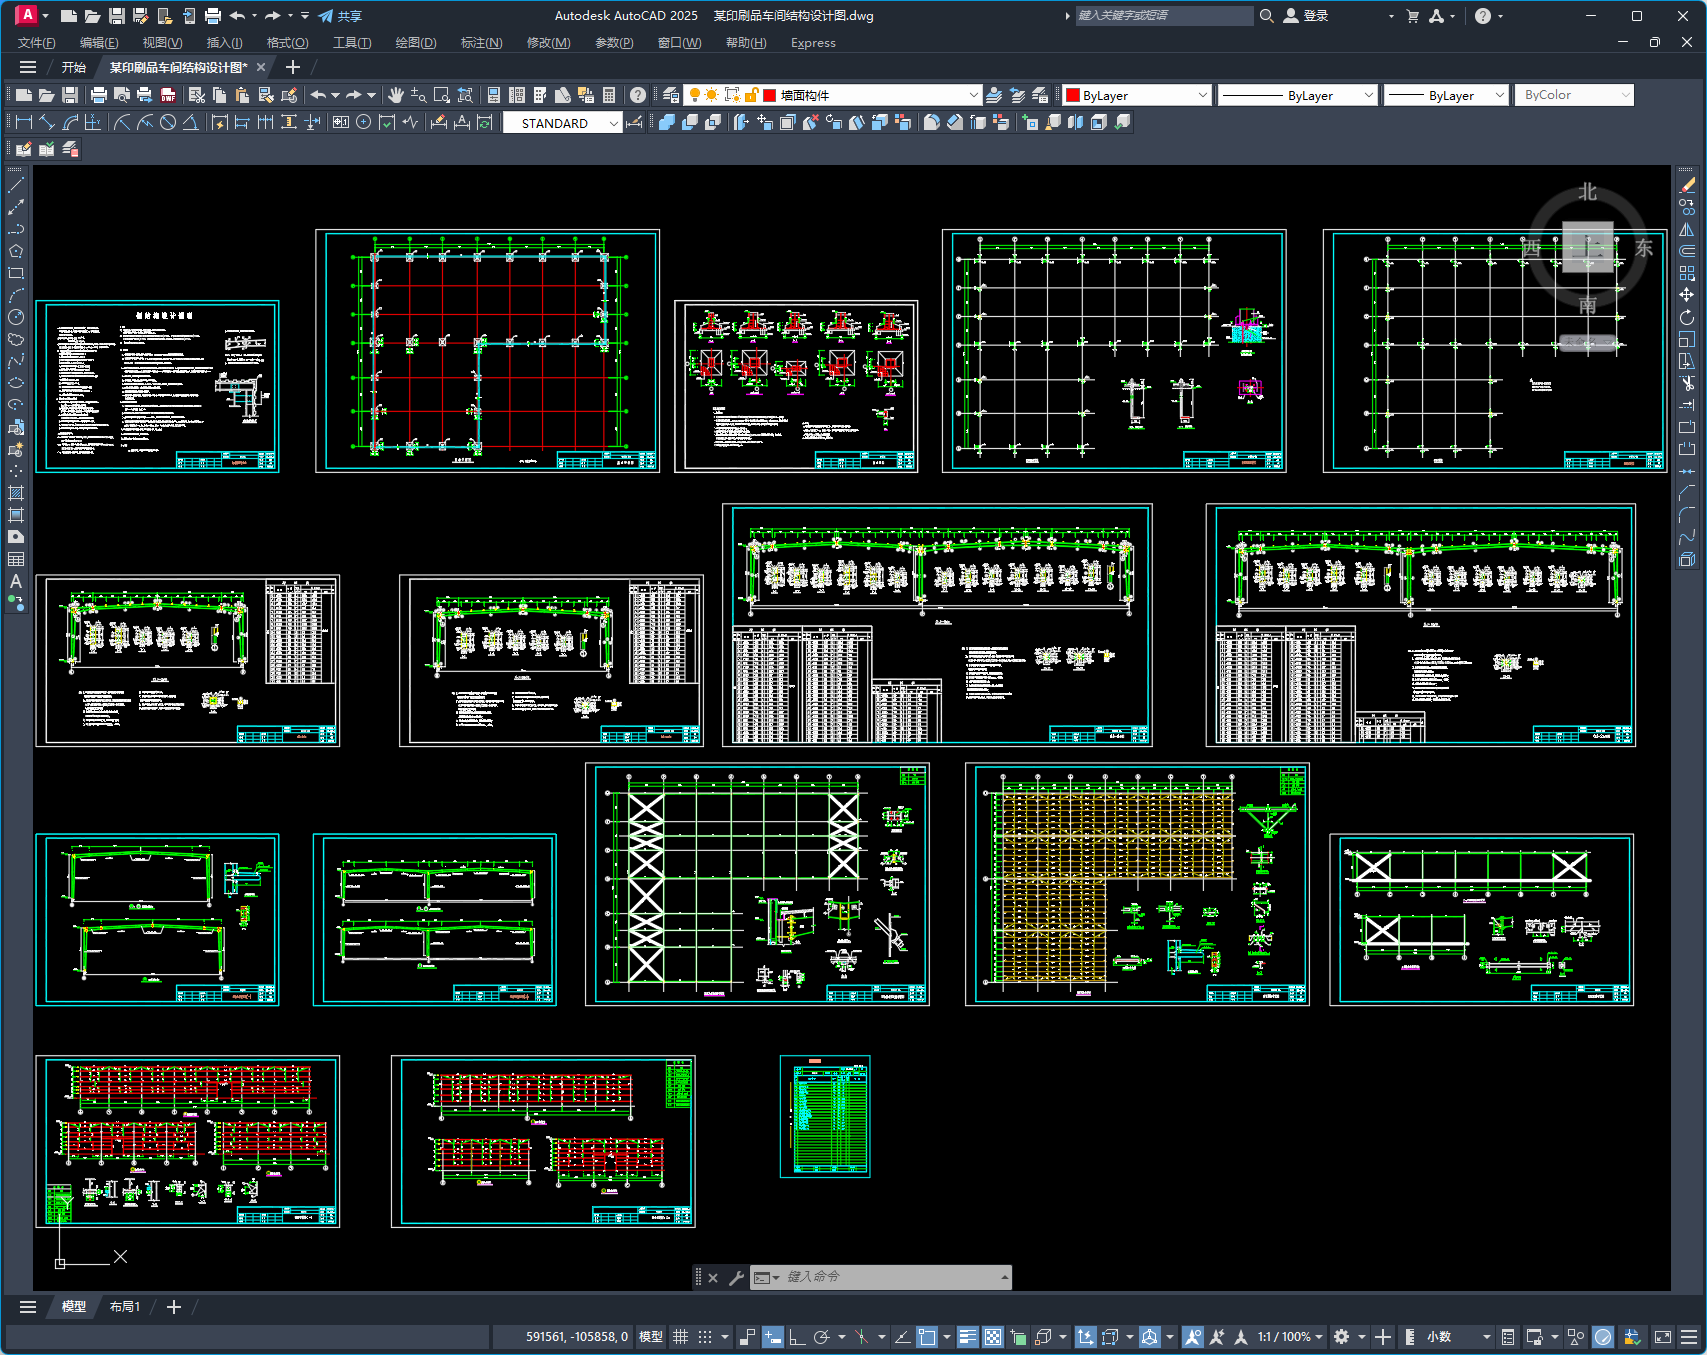1707x1355 pixels.
Task: Switch to the 开始 start tab
Action: tap(73, 67)
